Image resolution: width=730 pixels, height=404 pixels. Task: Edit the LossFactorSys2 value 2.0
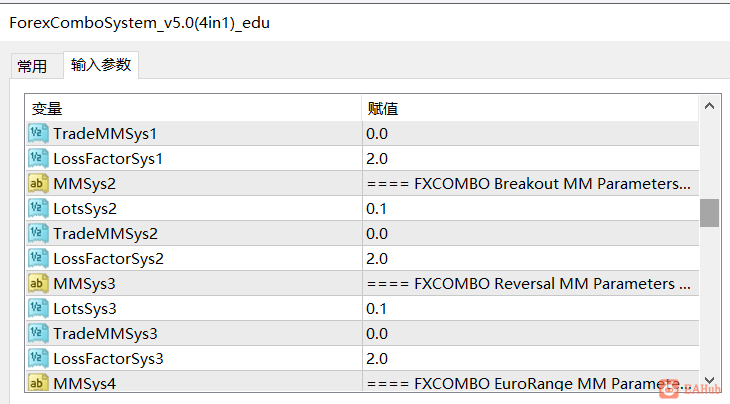[530, 258]
